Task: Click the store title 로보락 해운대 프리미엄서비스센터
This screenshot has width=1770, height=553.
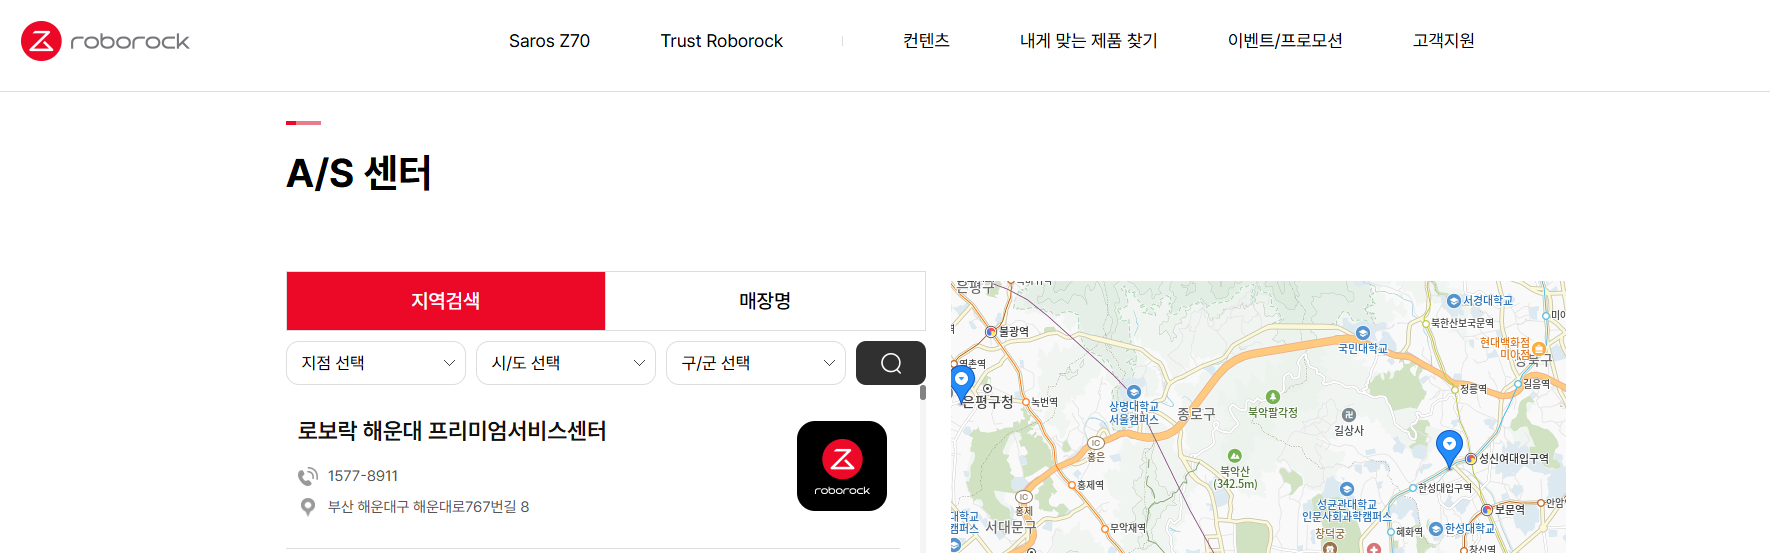Action: coord(452,431)
